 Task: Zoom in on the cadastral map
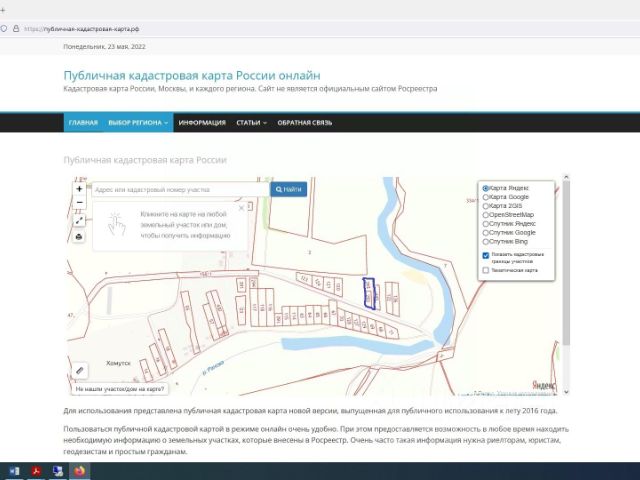tap(80, 189)
